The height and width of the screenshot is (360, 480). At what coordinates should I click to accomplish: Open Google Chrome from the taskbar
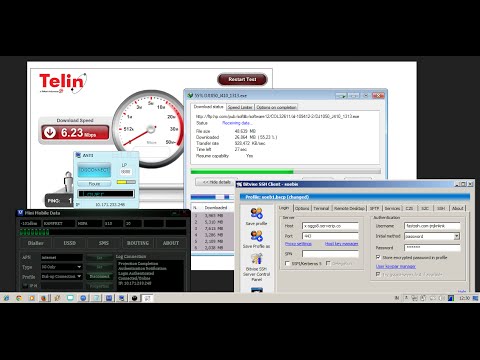coord(19,298)
